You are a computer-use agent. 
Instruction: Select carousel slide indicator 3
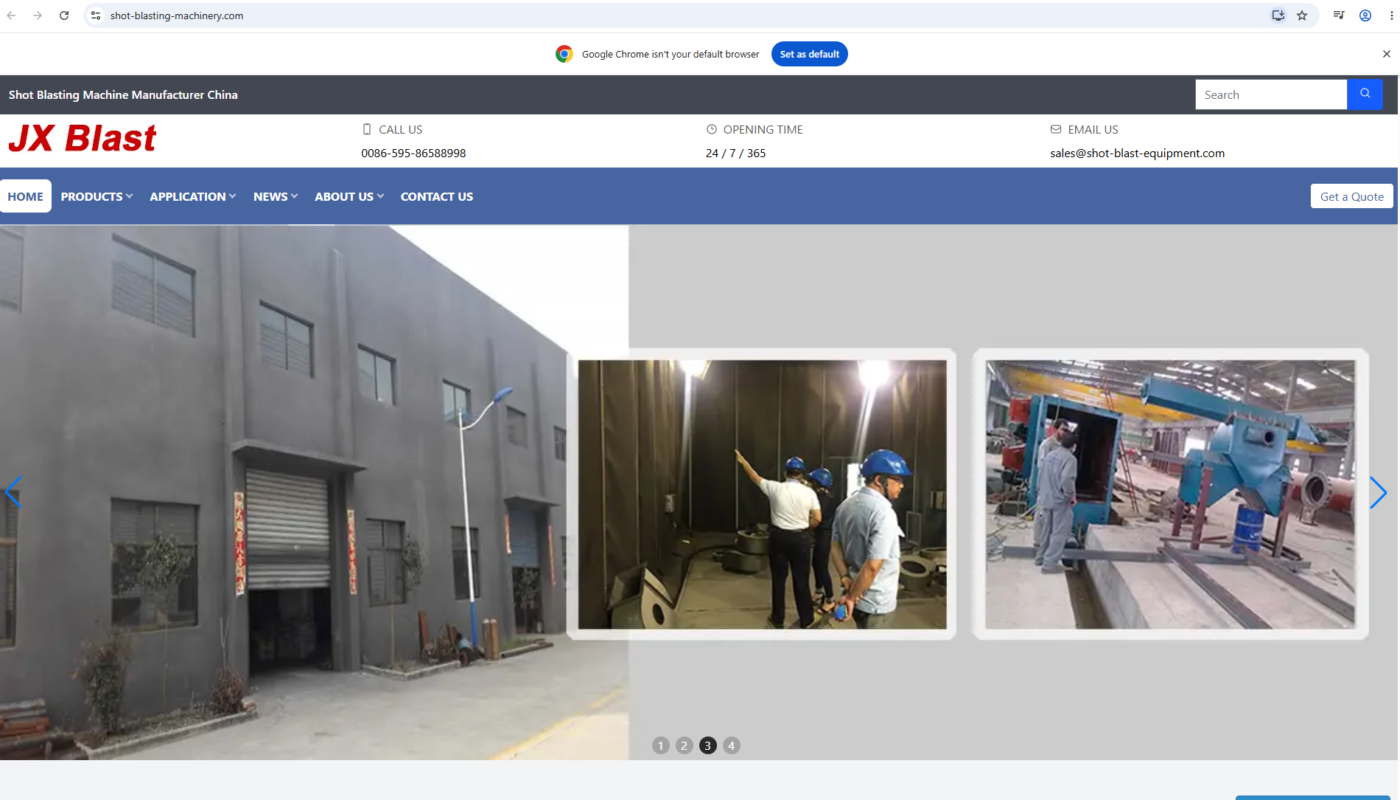[708, 745]
